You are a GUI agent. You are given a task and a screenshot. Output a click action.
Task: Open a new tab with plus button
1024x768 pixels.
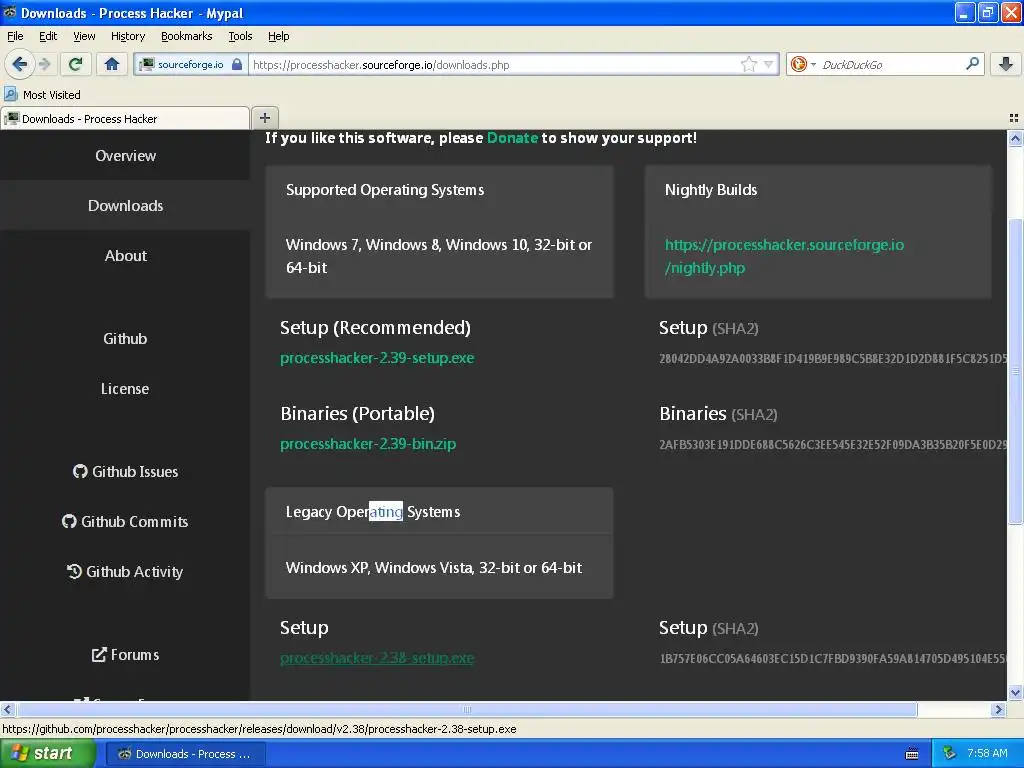point(264,118)
